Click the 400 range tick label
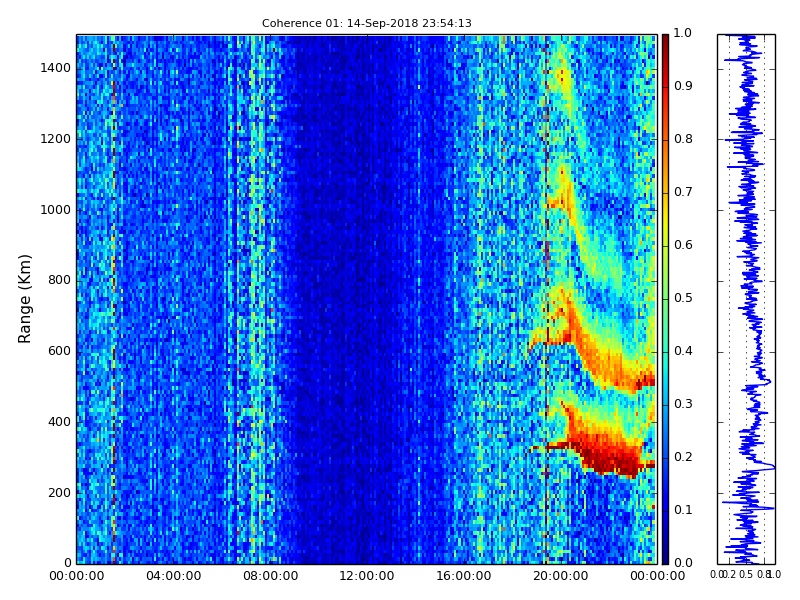Screen dimensions: 800x600 click(59, 422)
